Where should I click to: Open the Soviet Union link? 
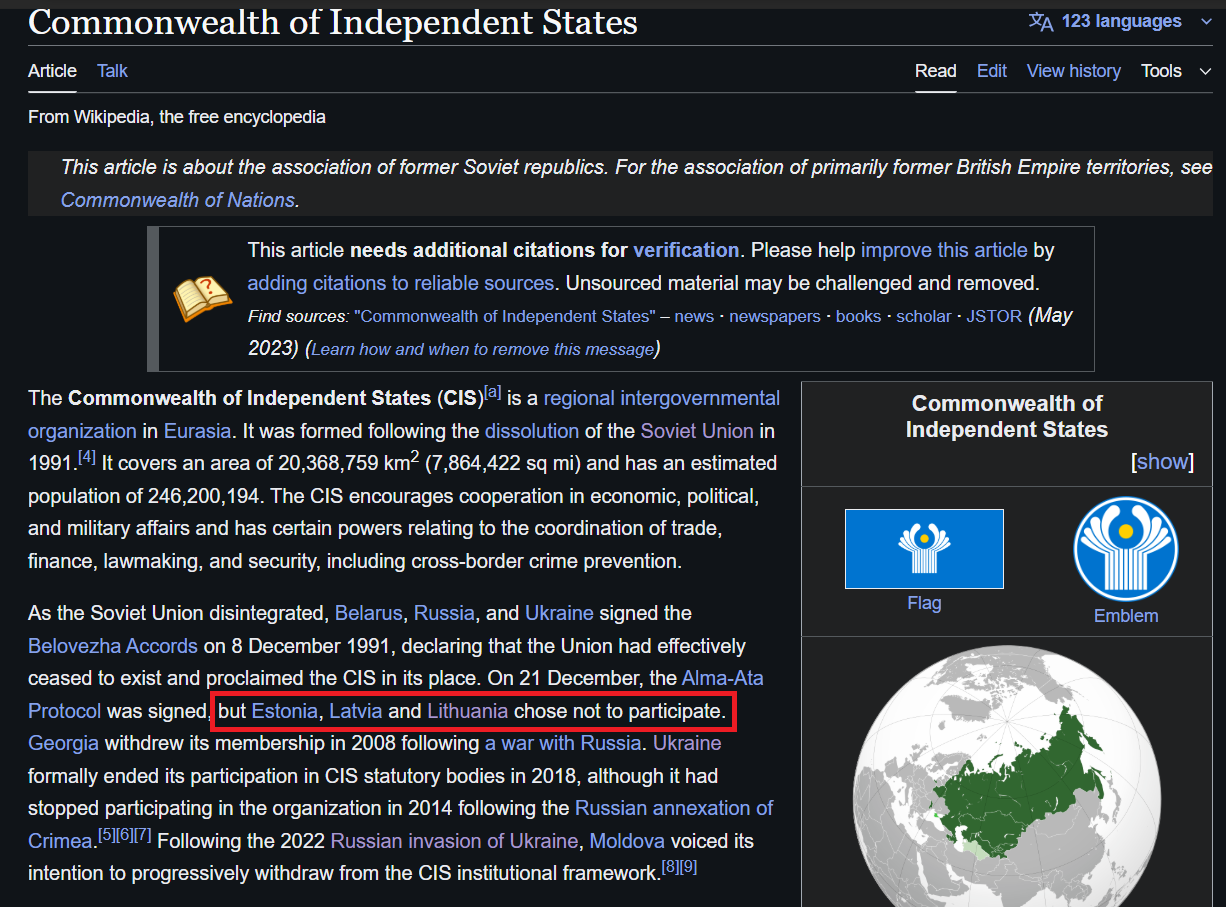click(698, 431)
